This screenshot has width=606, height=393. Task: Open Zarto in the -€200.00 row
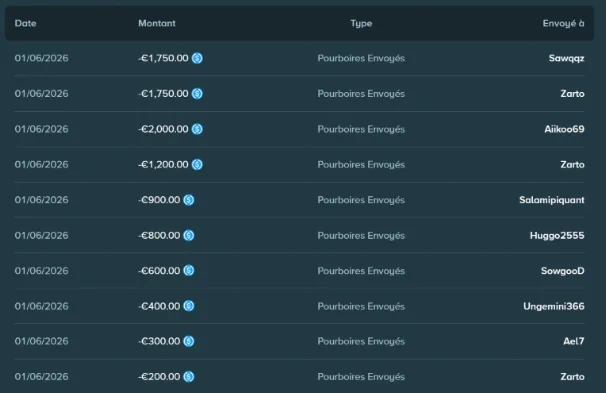tap(572, 376)
